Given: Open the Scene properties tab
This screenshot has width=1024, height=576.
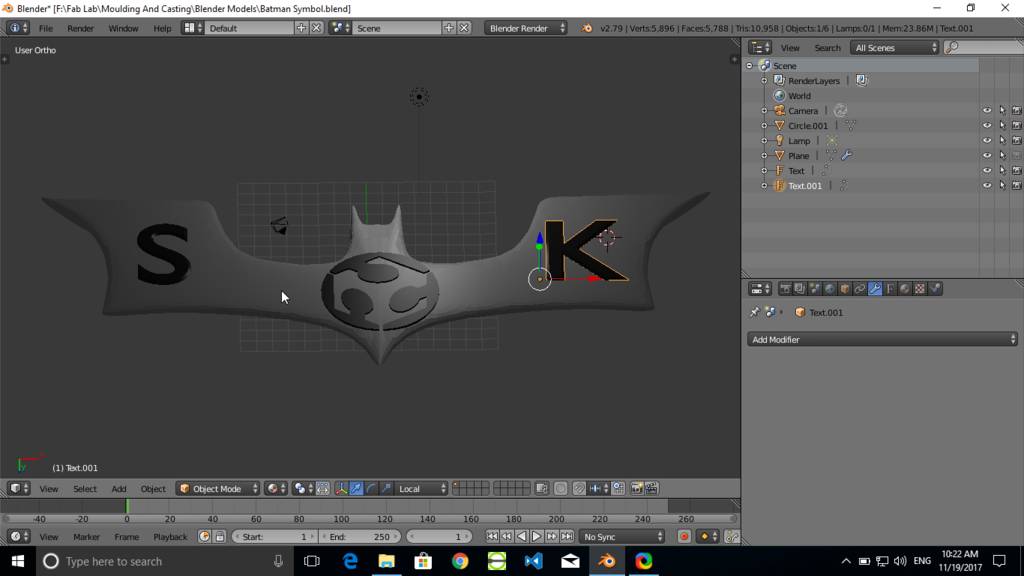Looking at the screenshot, I should tap(814, 289).
